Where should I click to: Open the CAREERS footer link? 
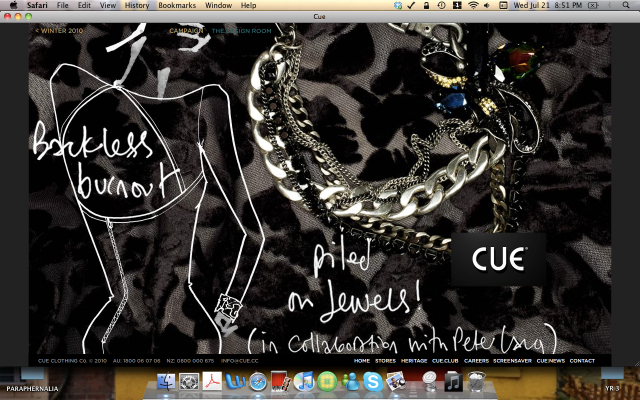476,361
